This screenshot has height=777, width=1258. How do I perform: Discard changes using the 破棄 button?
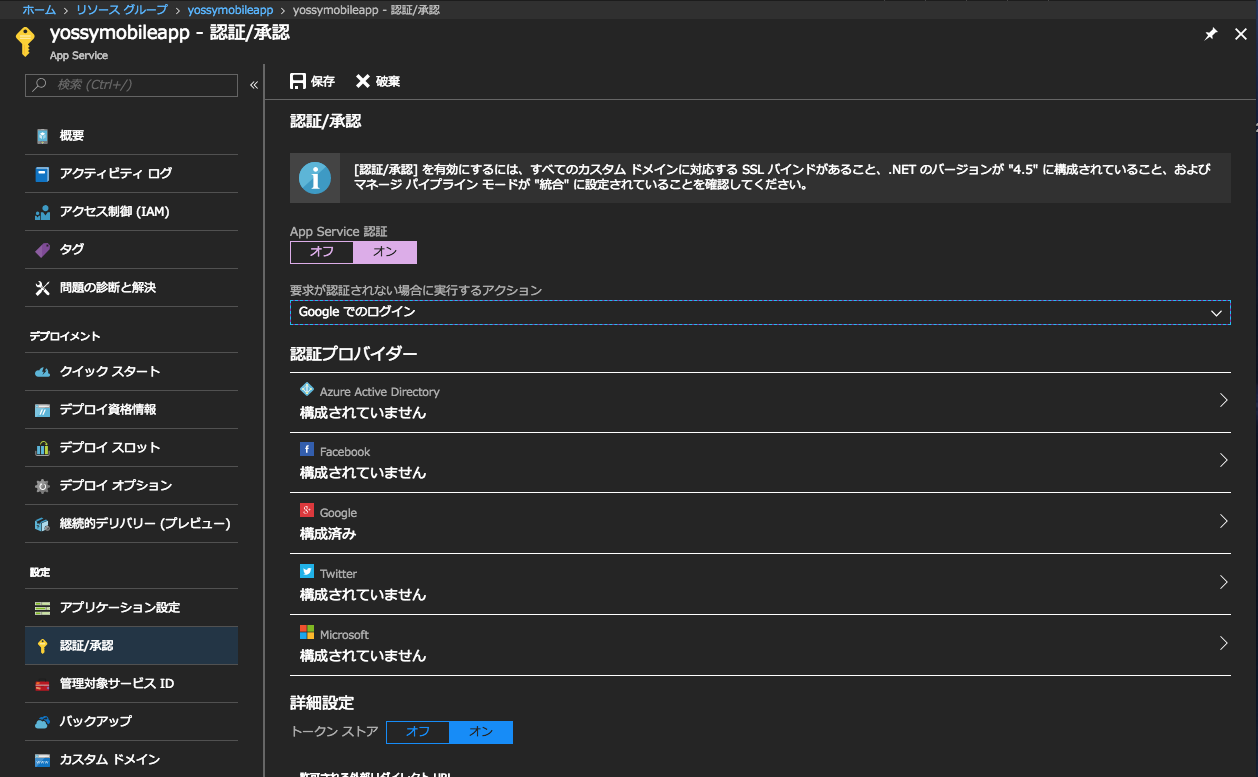(x=377, y=81)
